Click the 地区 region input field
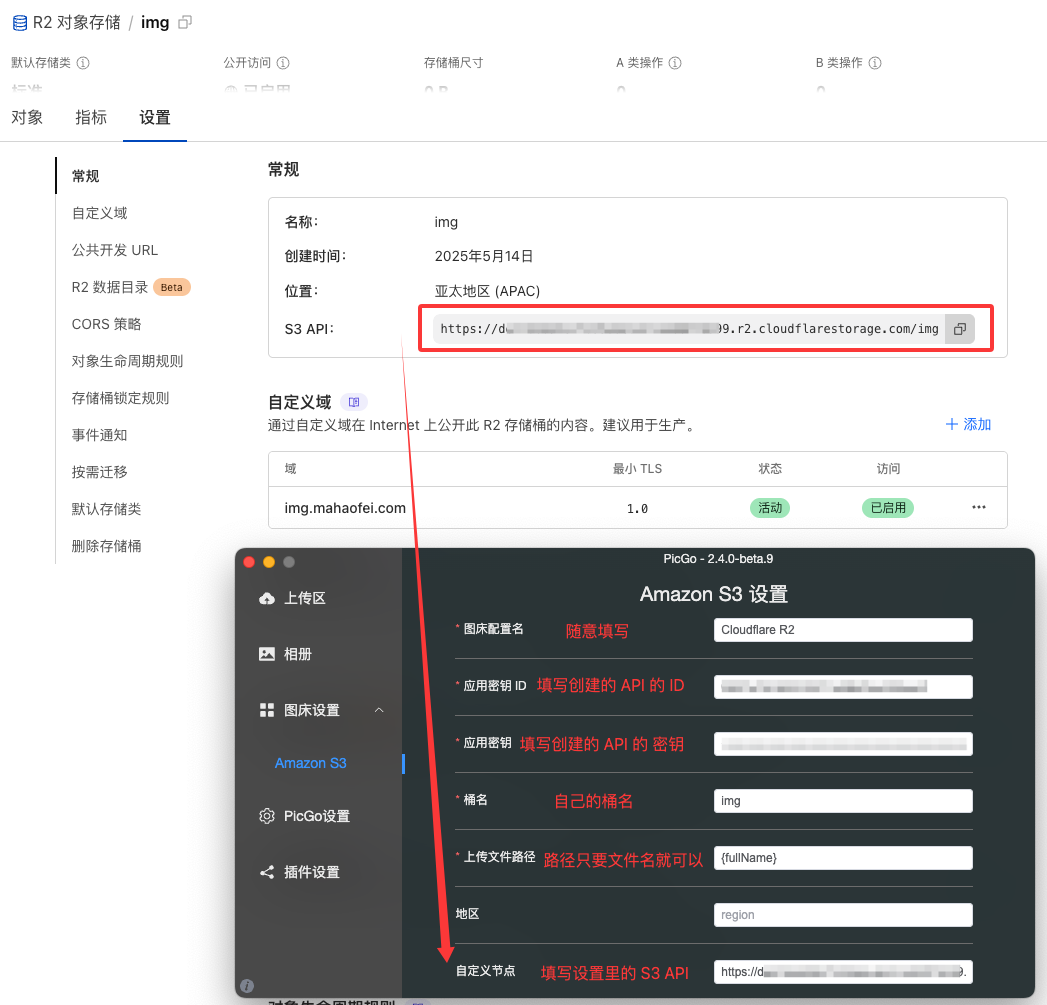 point(843,915)
